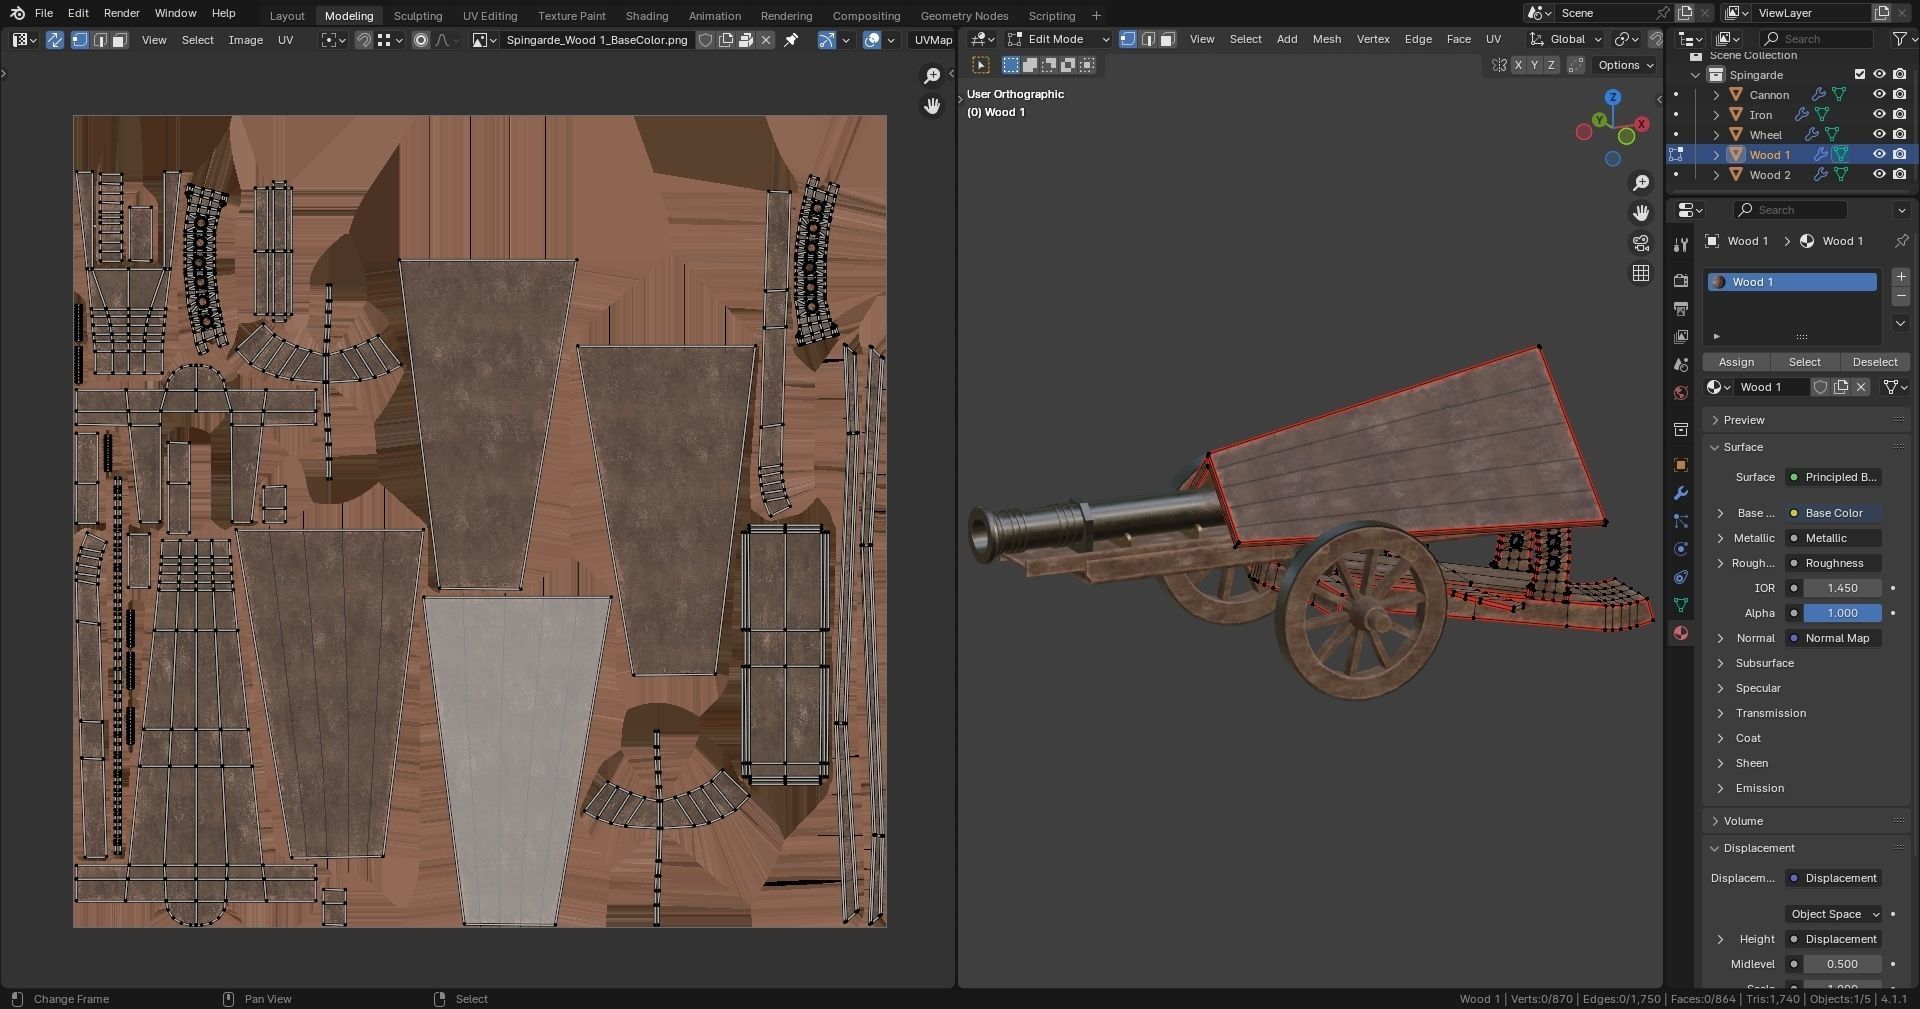
Task: Click the UV editor zoom magnifier icon
Action: tap(932, 76)
